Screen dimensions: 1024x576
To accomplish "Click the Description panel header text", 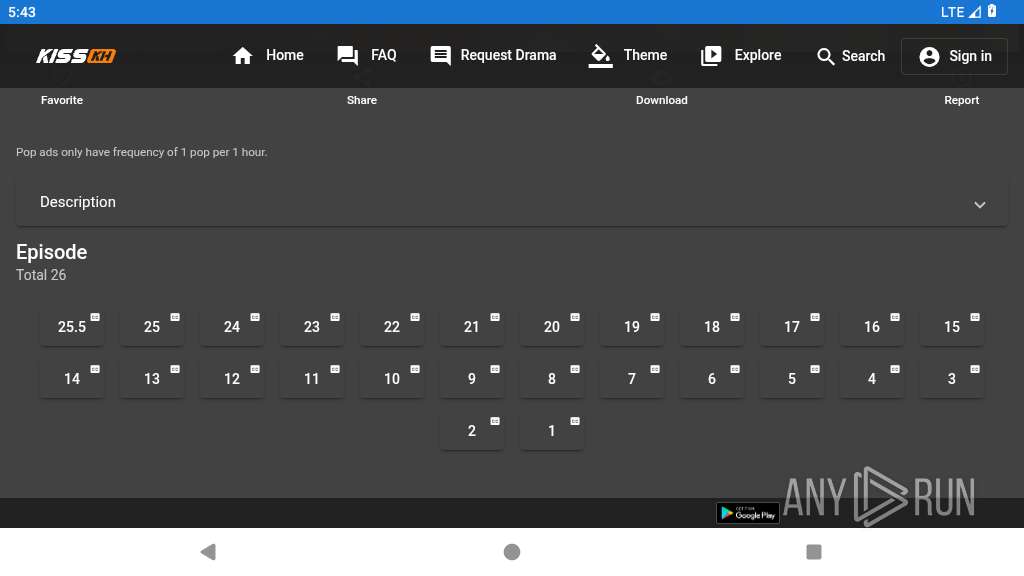I will [78, 202].
